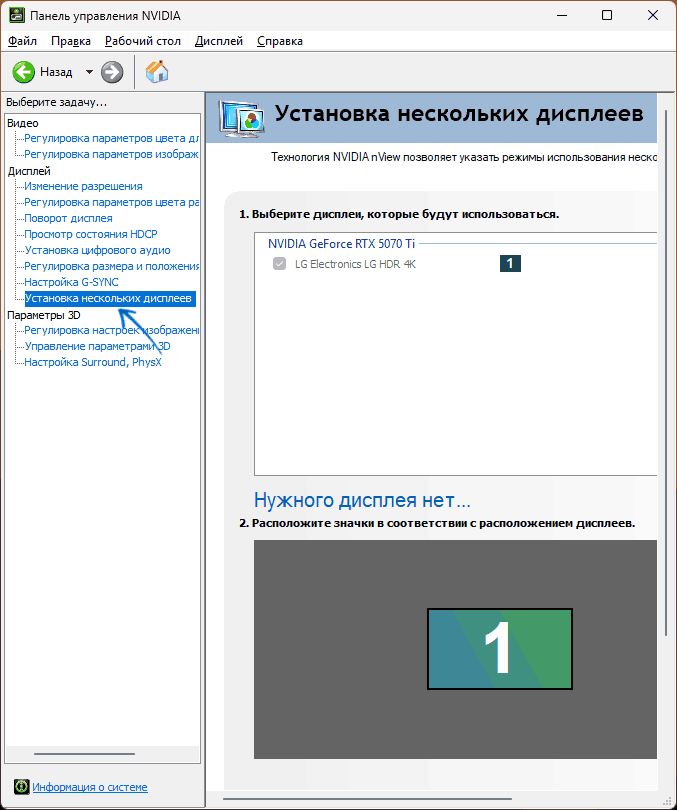Click the green Back arrow icon
Viewport: 677px width, 810px height.
[x=23, y=72]
